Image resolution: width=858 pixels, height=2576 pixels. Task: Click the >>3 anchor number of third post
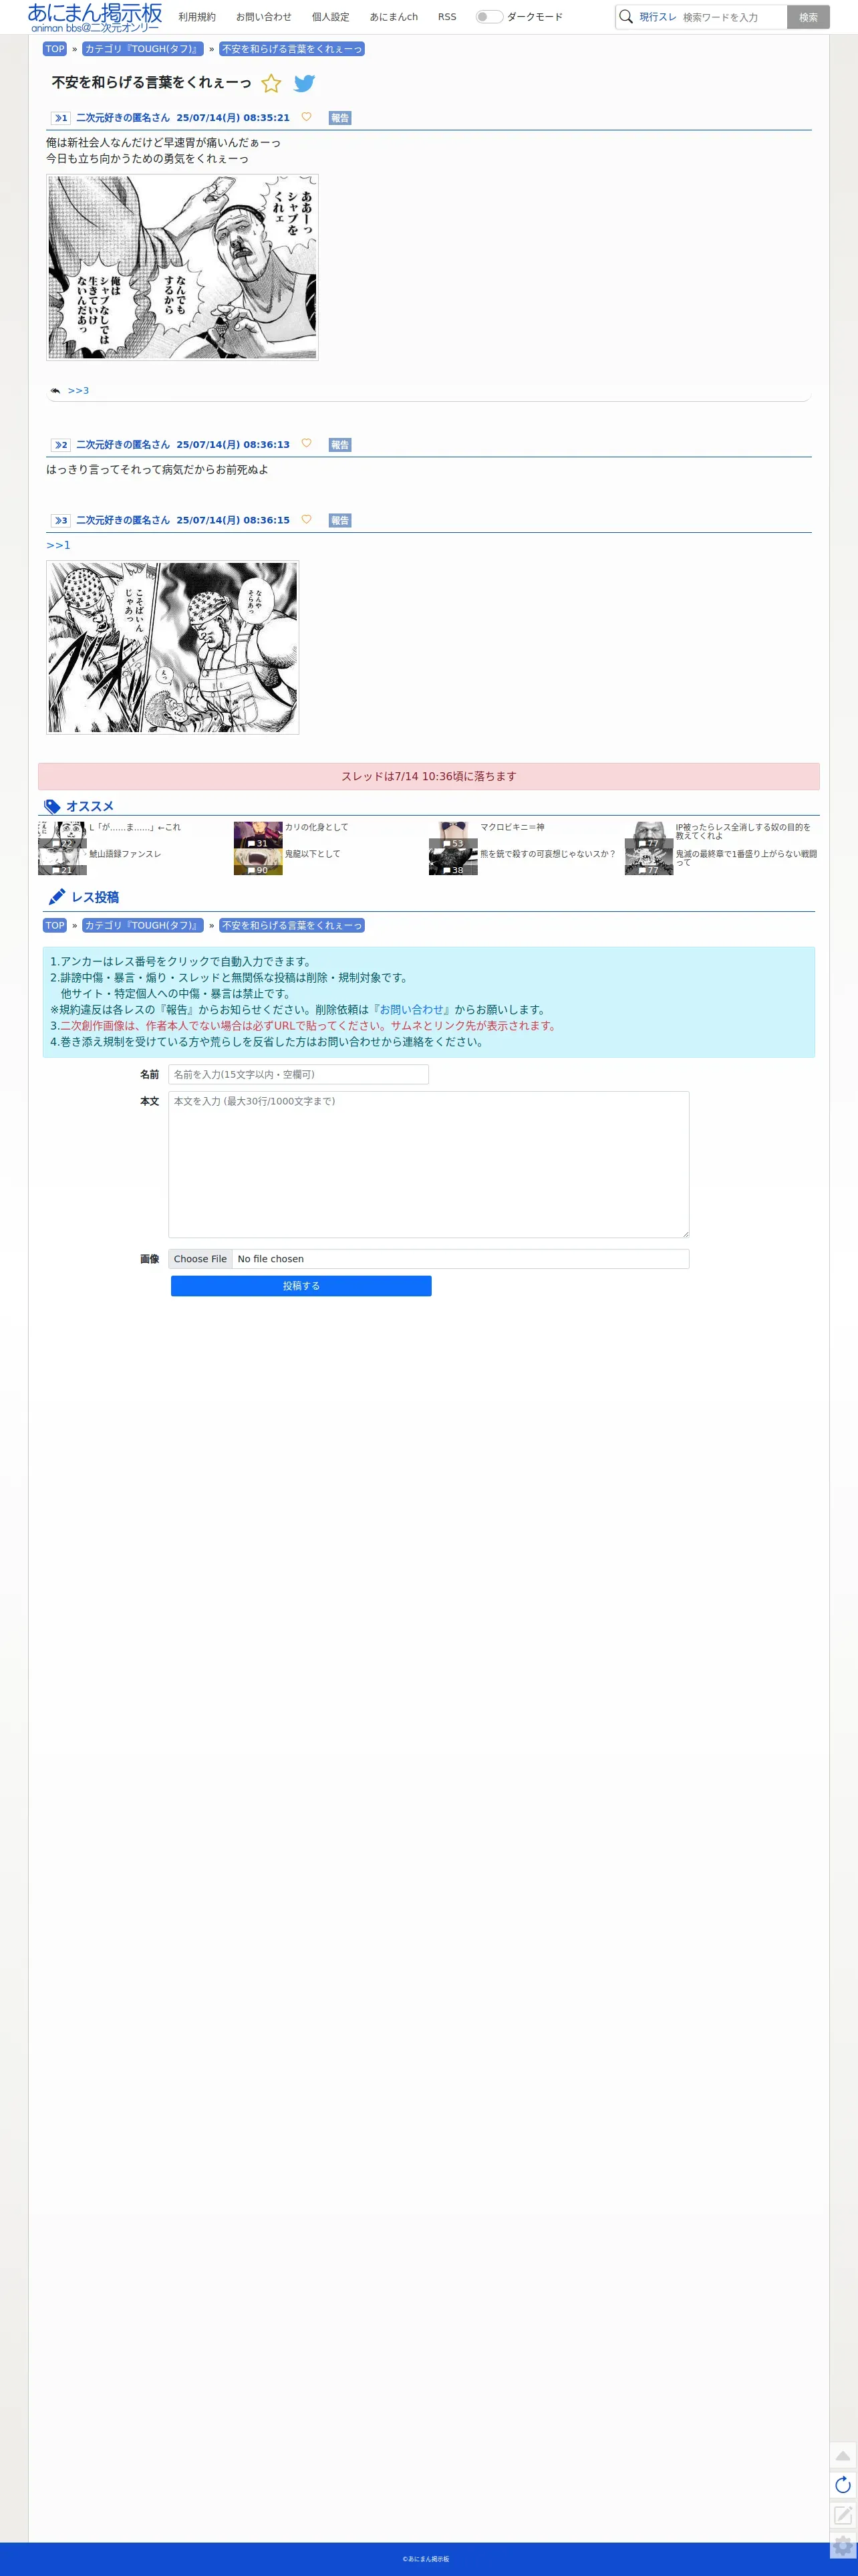pyautogui.click(x=61, y=521)
